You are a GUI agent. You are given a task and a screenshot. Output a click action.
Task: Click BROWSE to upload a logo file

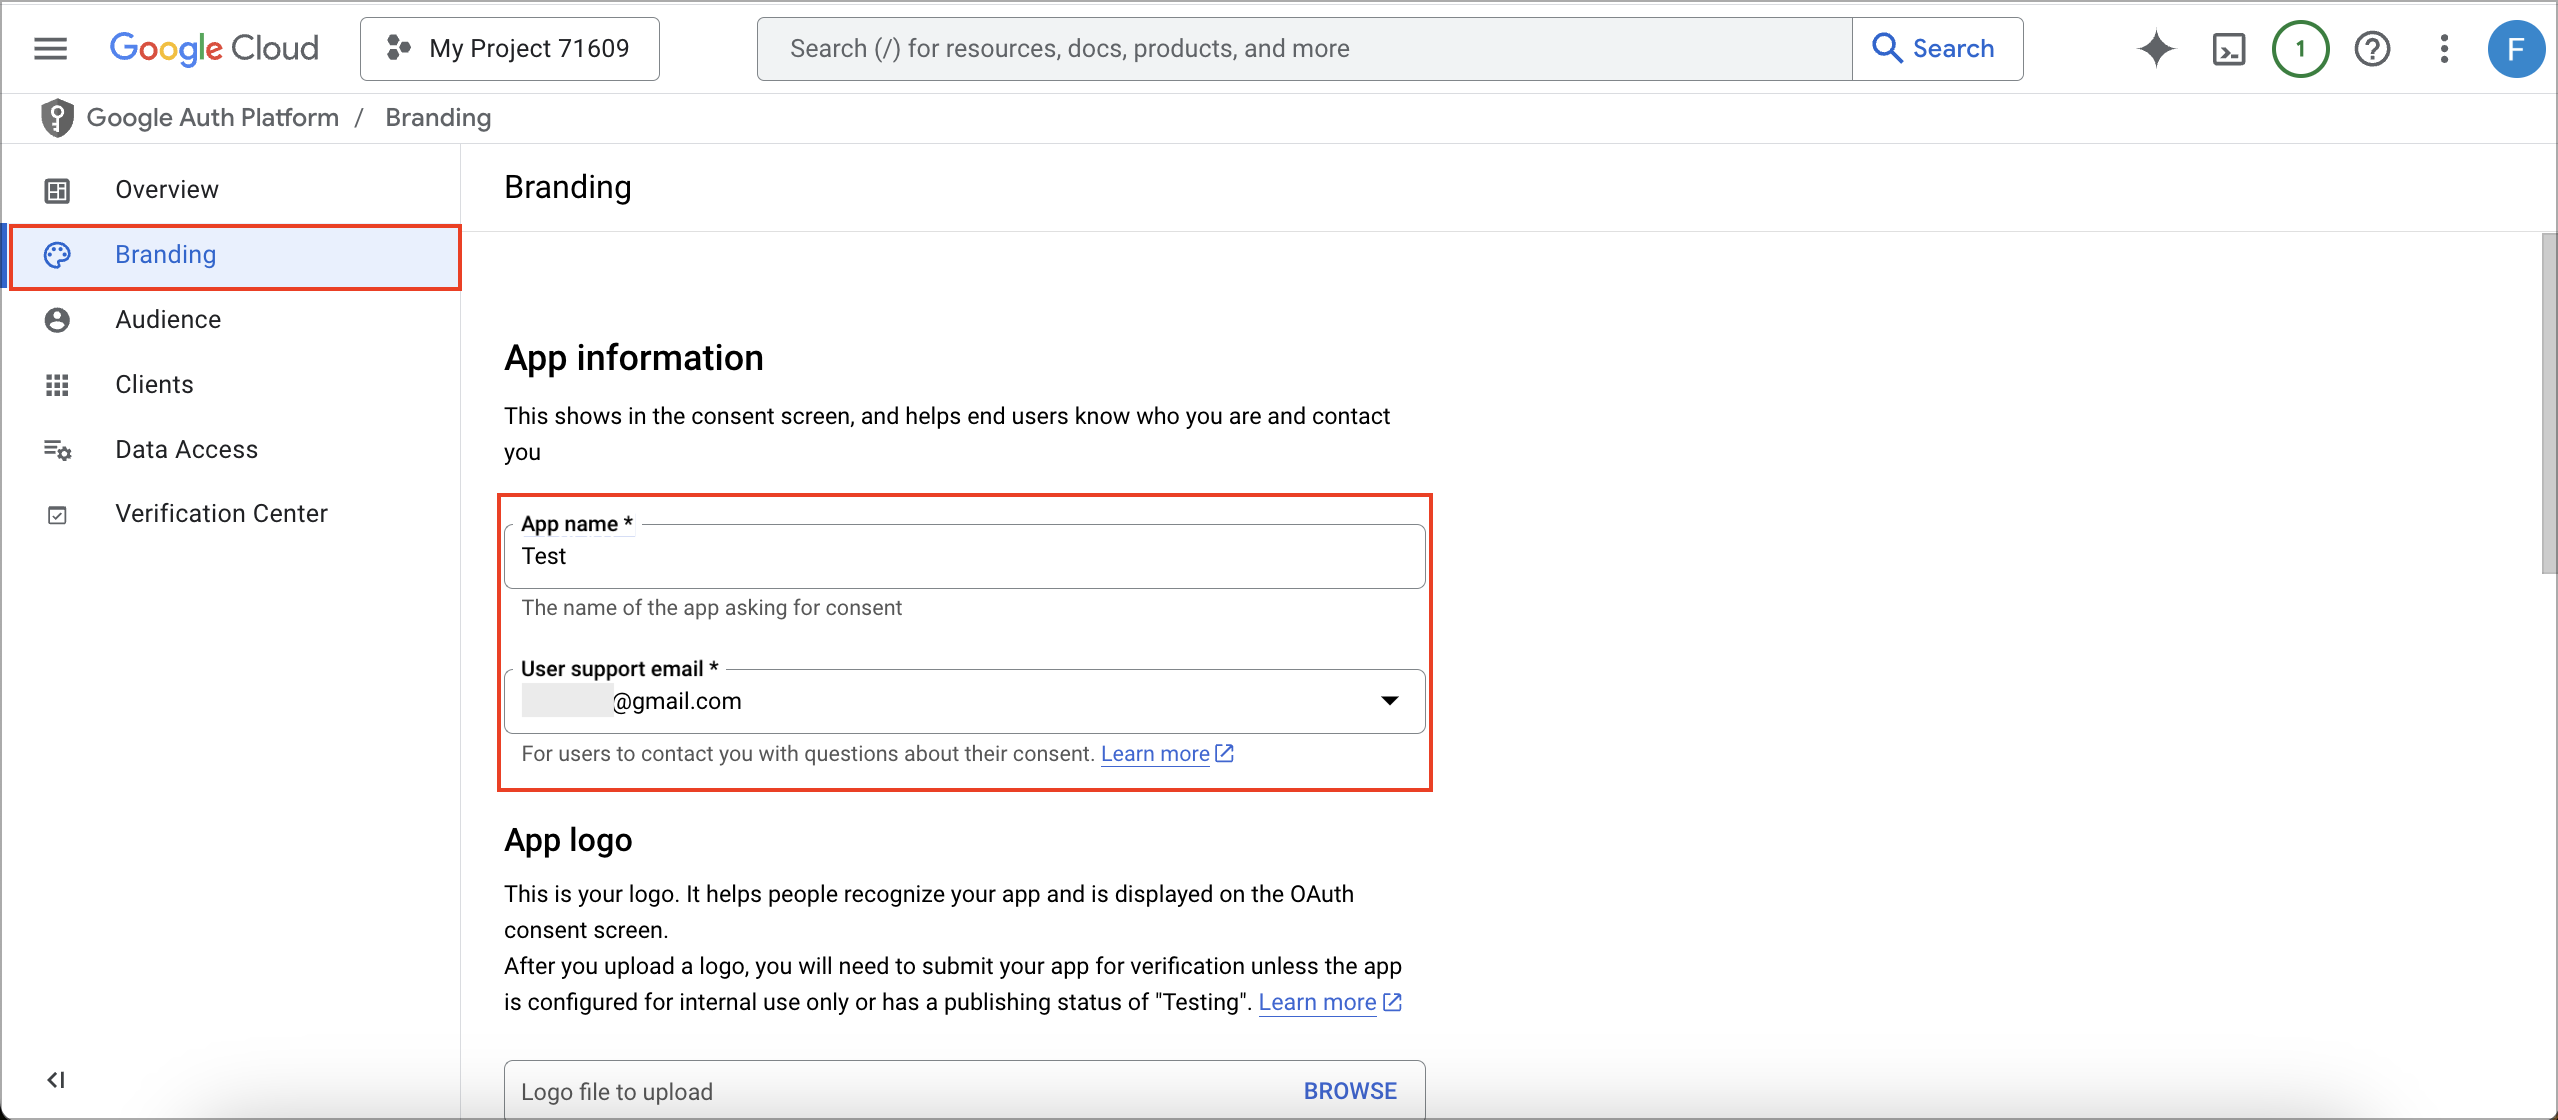point(1350,1091)
